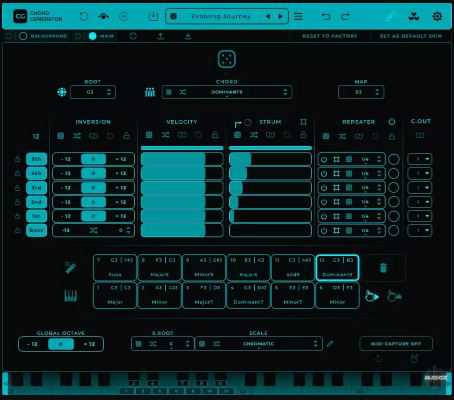The height and width of the screenshot is (400, 454).
Task: Click the Map value stepper arrows
Action: (377, 92)
